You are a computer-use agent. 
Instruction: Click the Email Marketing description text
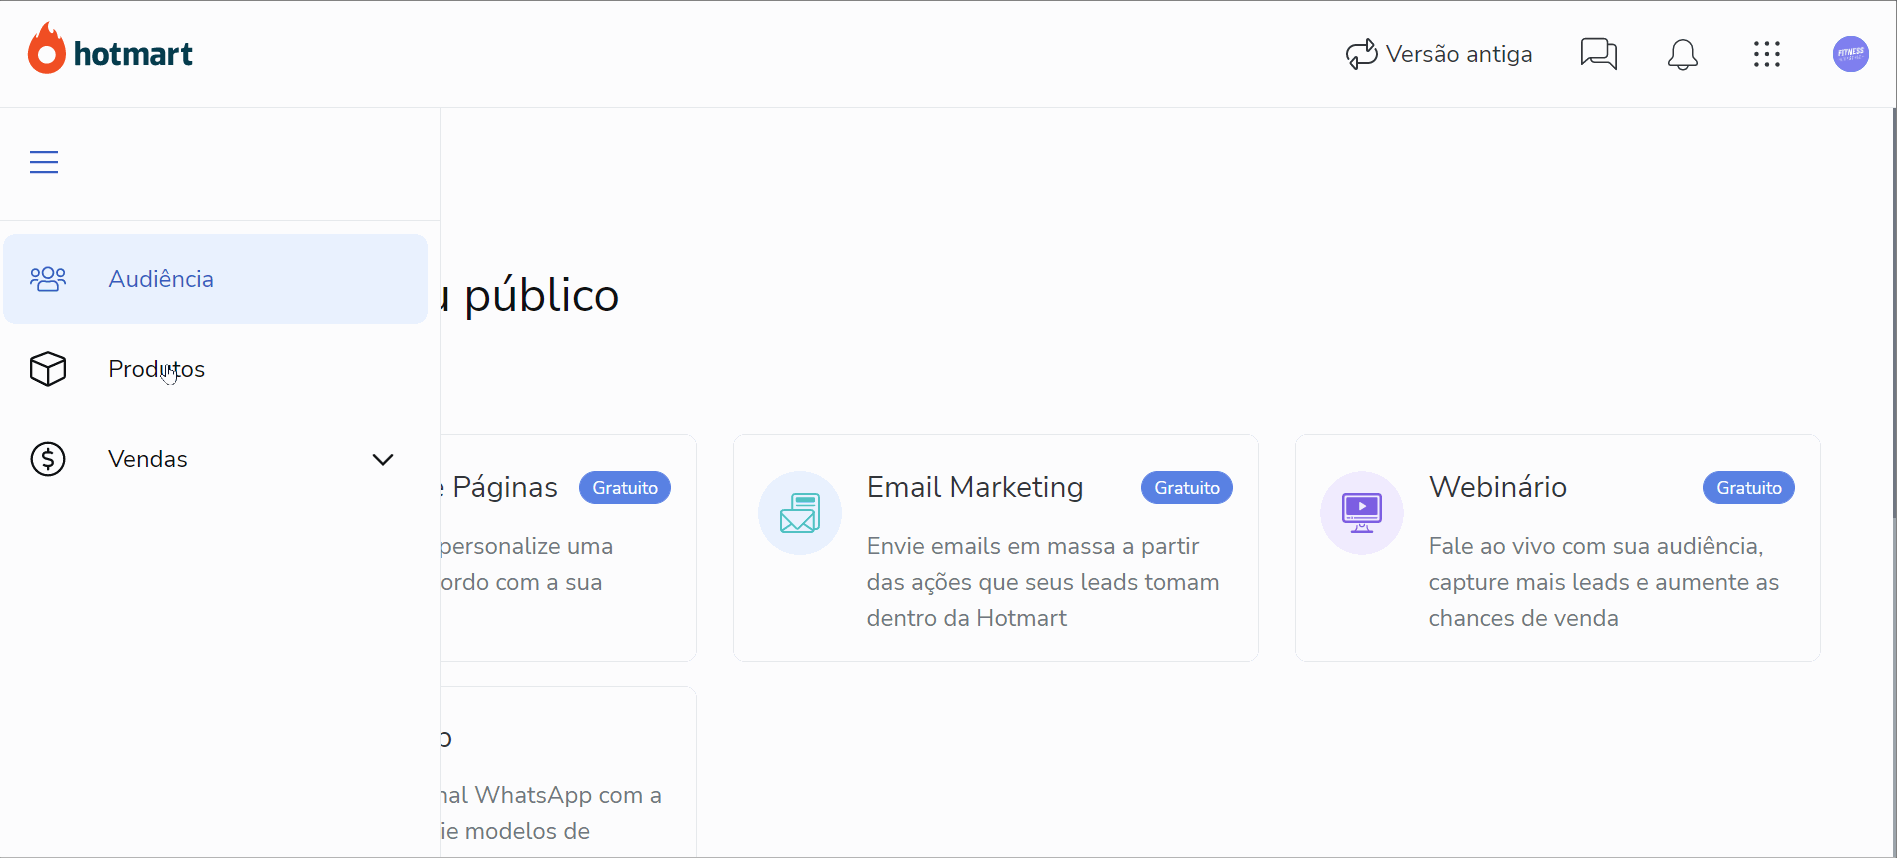pos(1043,582)
